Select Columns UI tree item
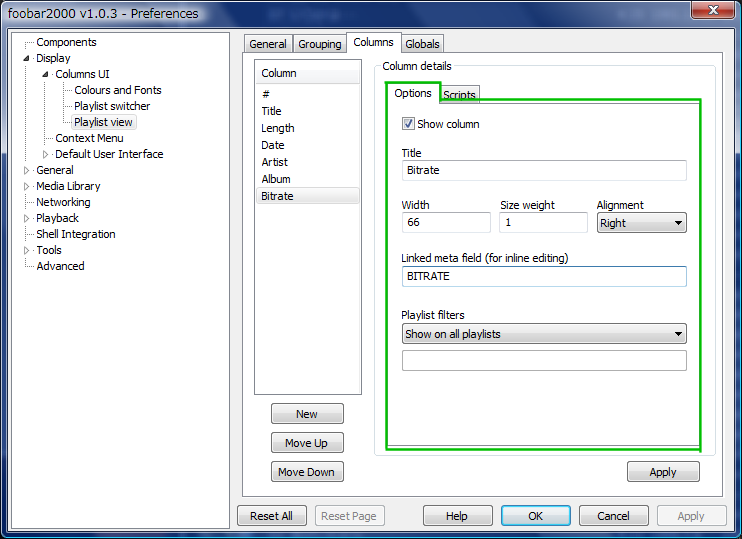The image size is (742, 539). click(82, 74)
